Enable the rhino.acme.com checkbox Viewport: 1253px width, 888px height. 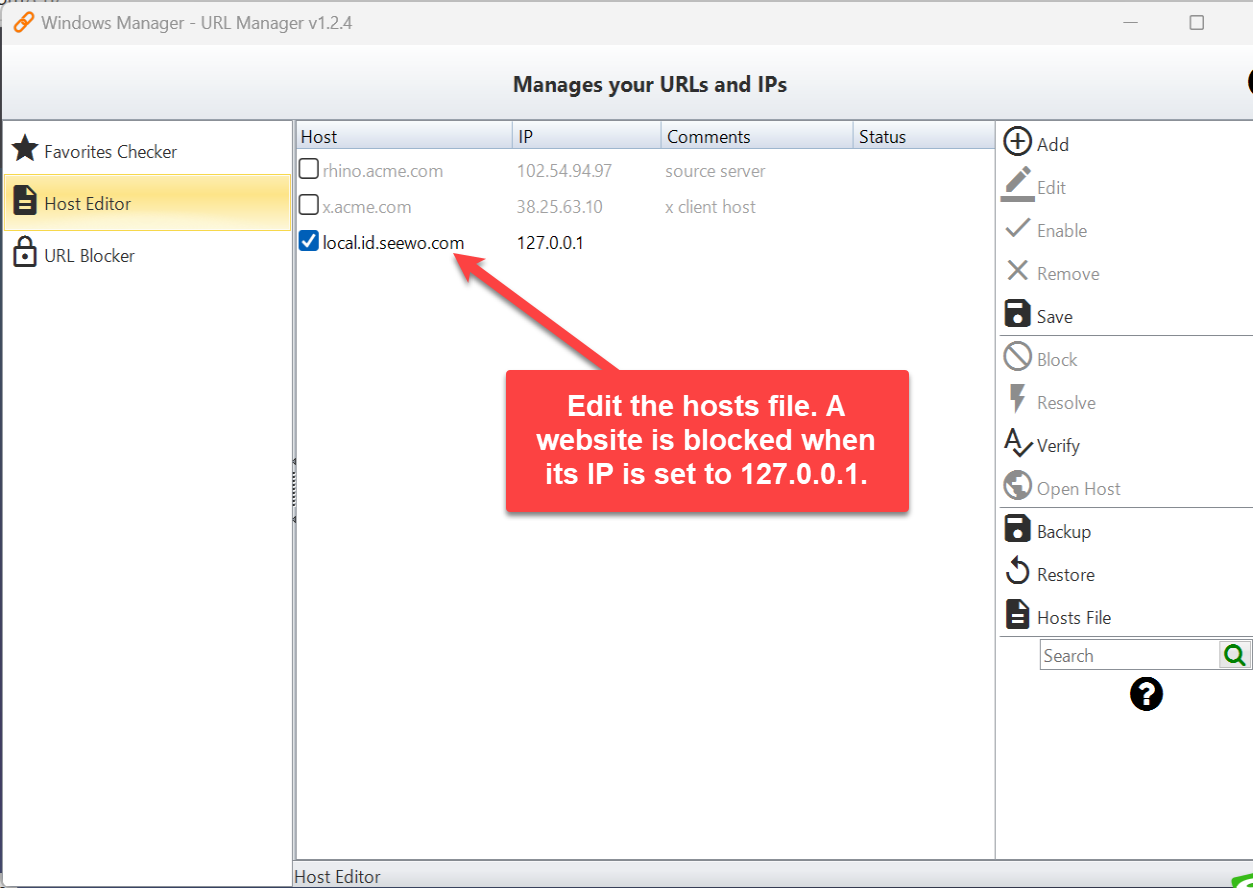[310, 169]
